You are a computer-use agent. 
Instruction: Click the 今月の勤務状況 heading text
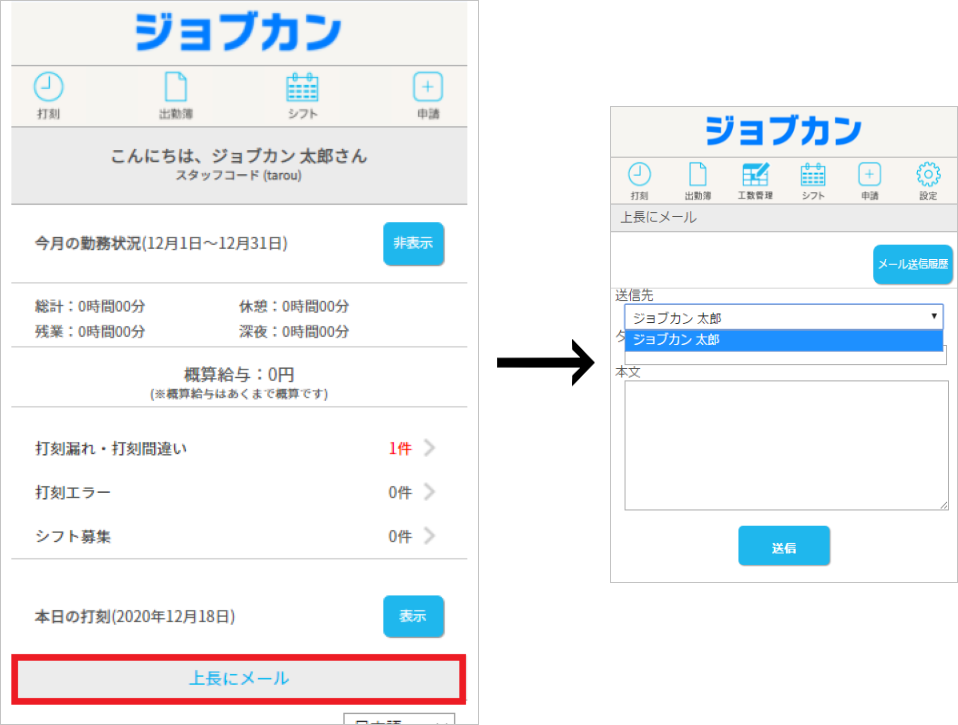161,244
